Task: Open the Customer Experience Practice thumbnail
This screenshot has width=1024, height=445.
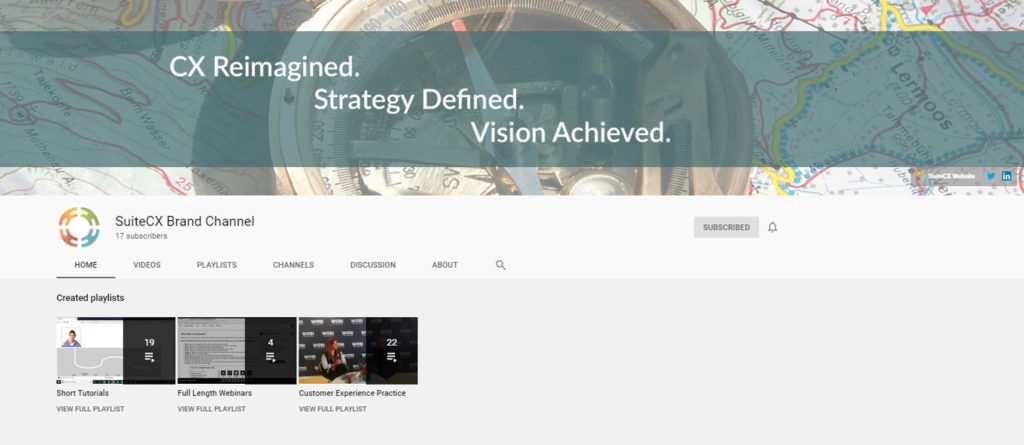Action: [358, 350]
